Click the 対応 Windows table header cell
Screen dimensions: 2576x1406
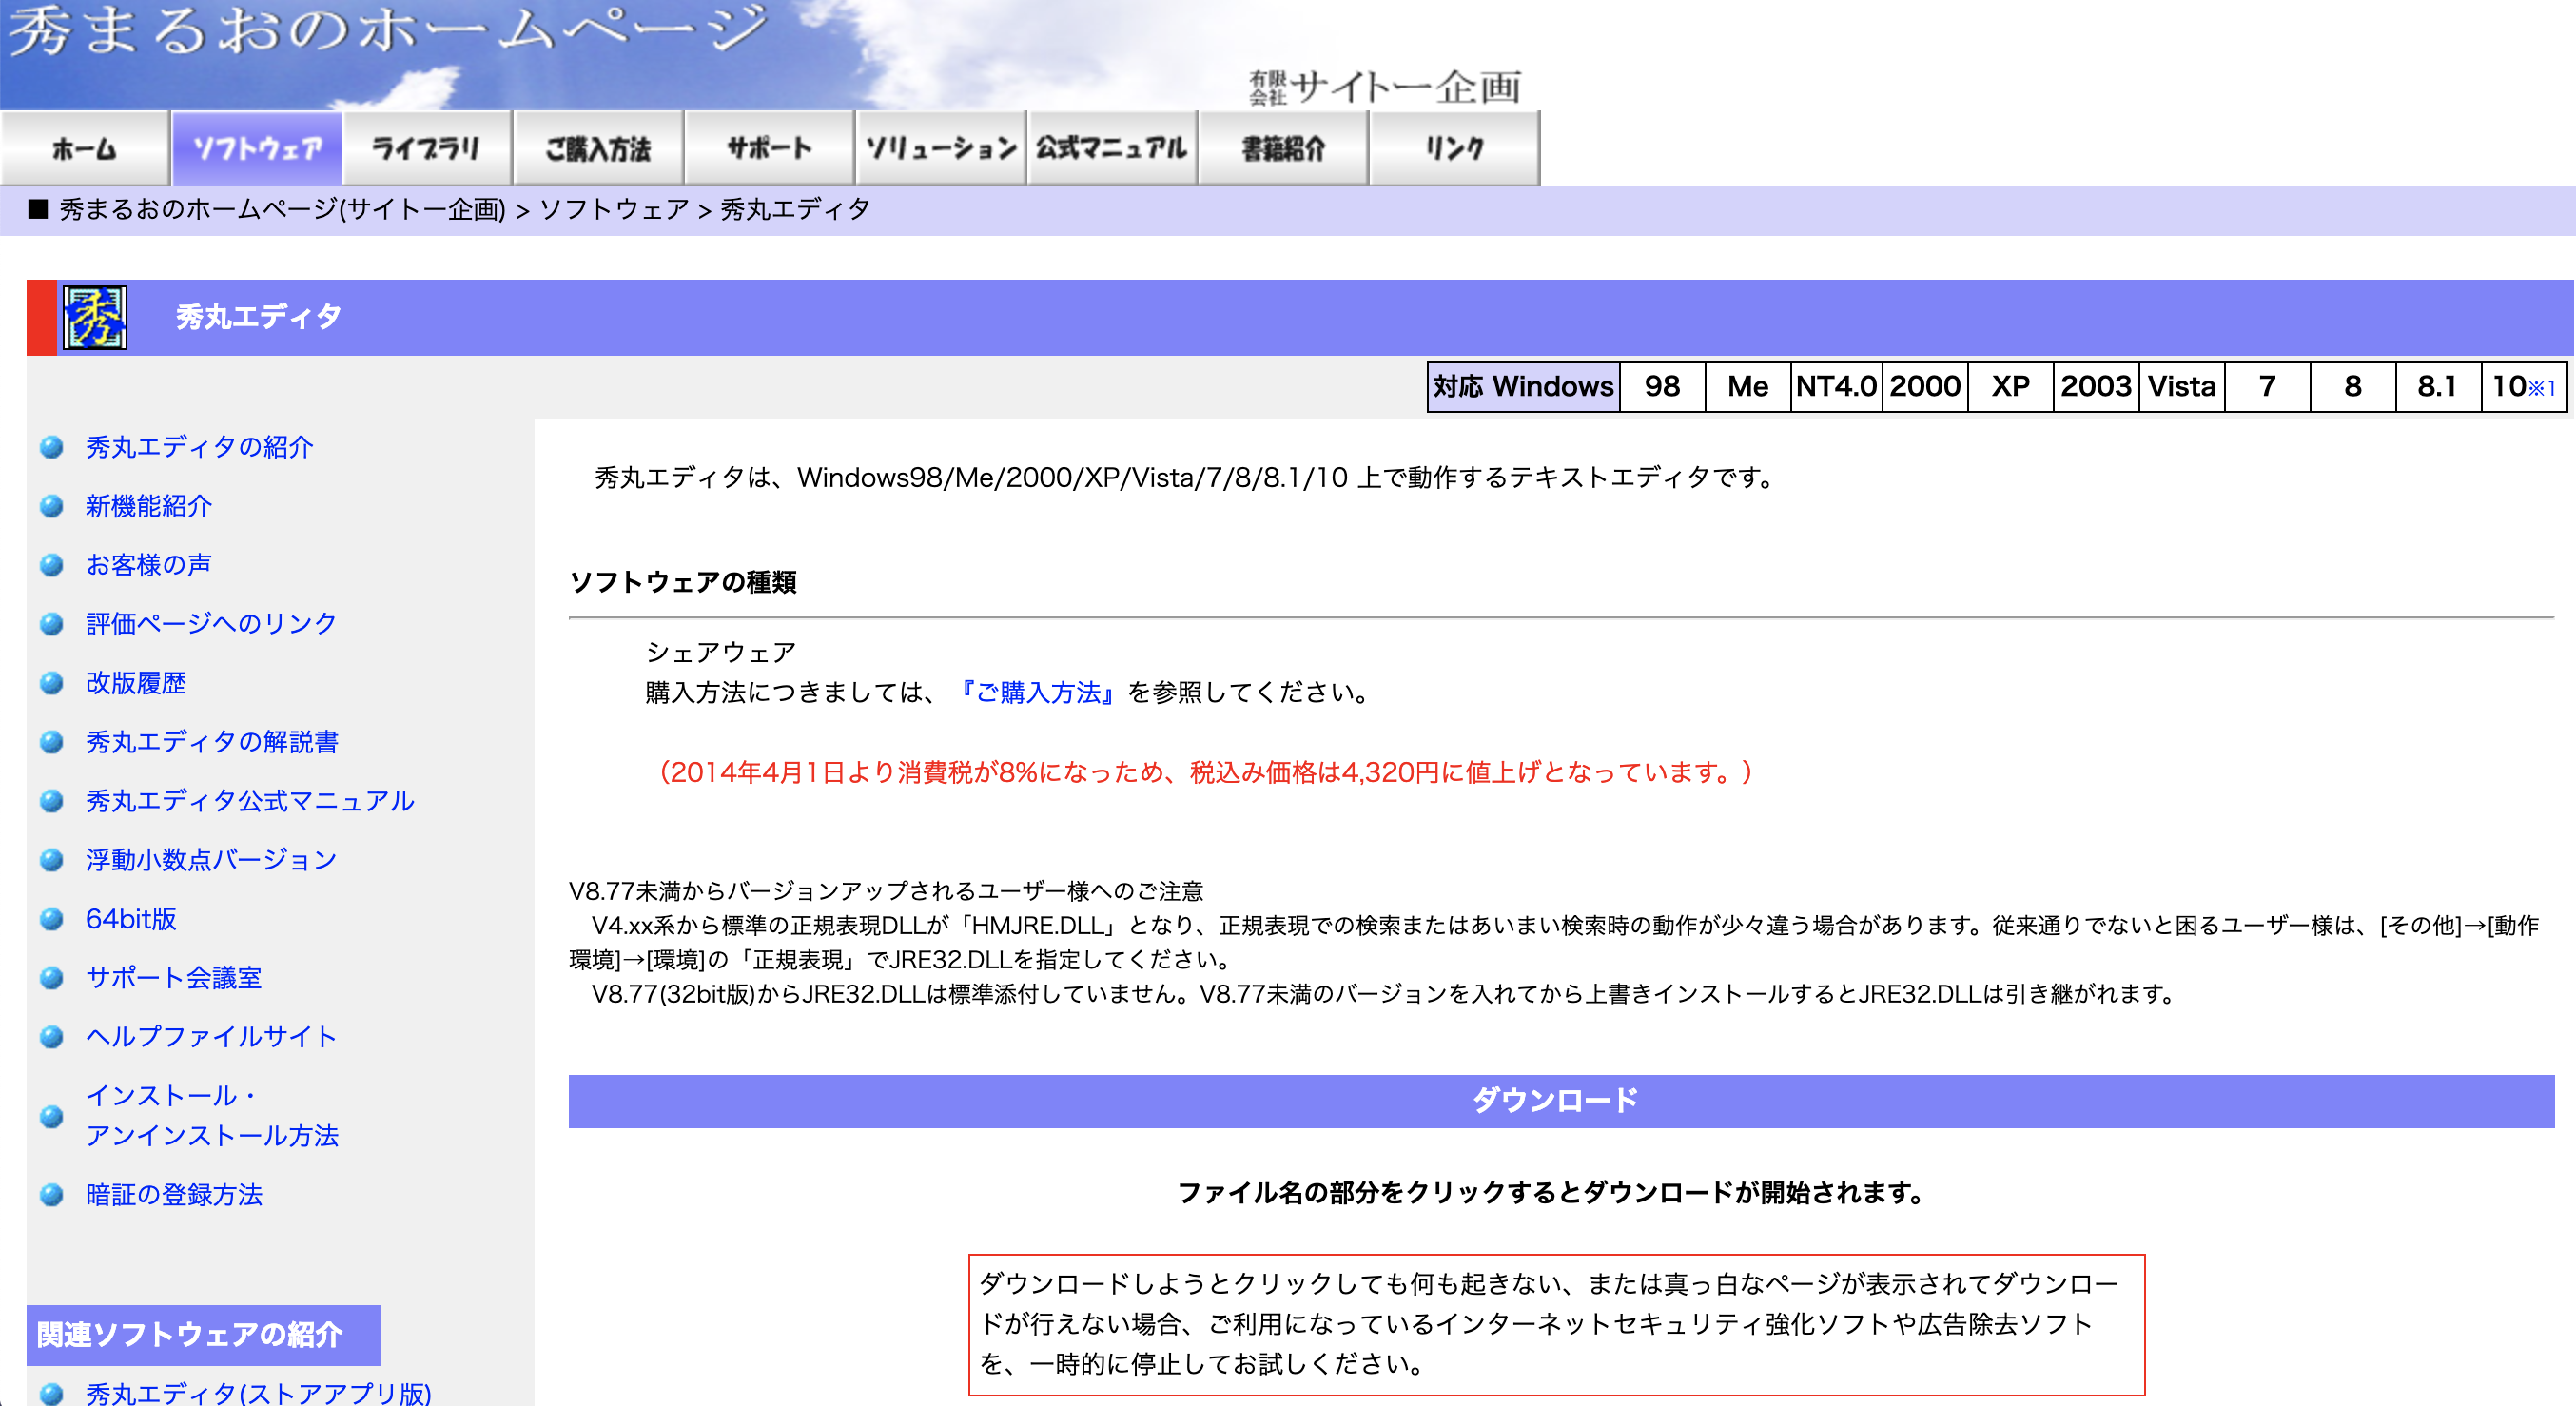tap(1523, 387)
